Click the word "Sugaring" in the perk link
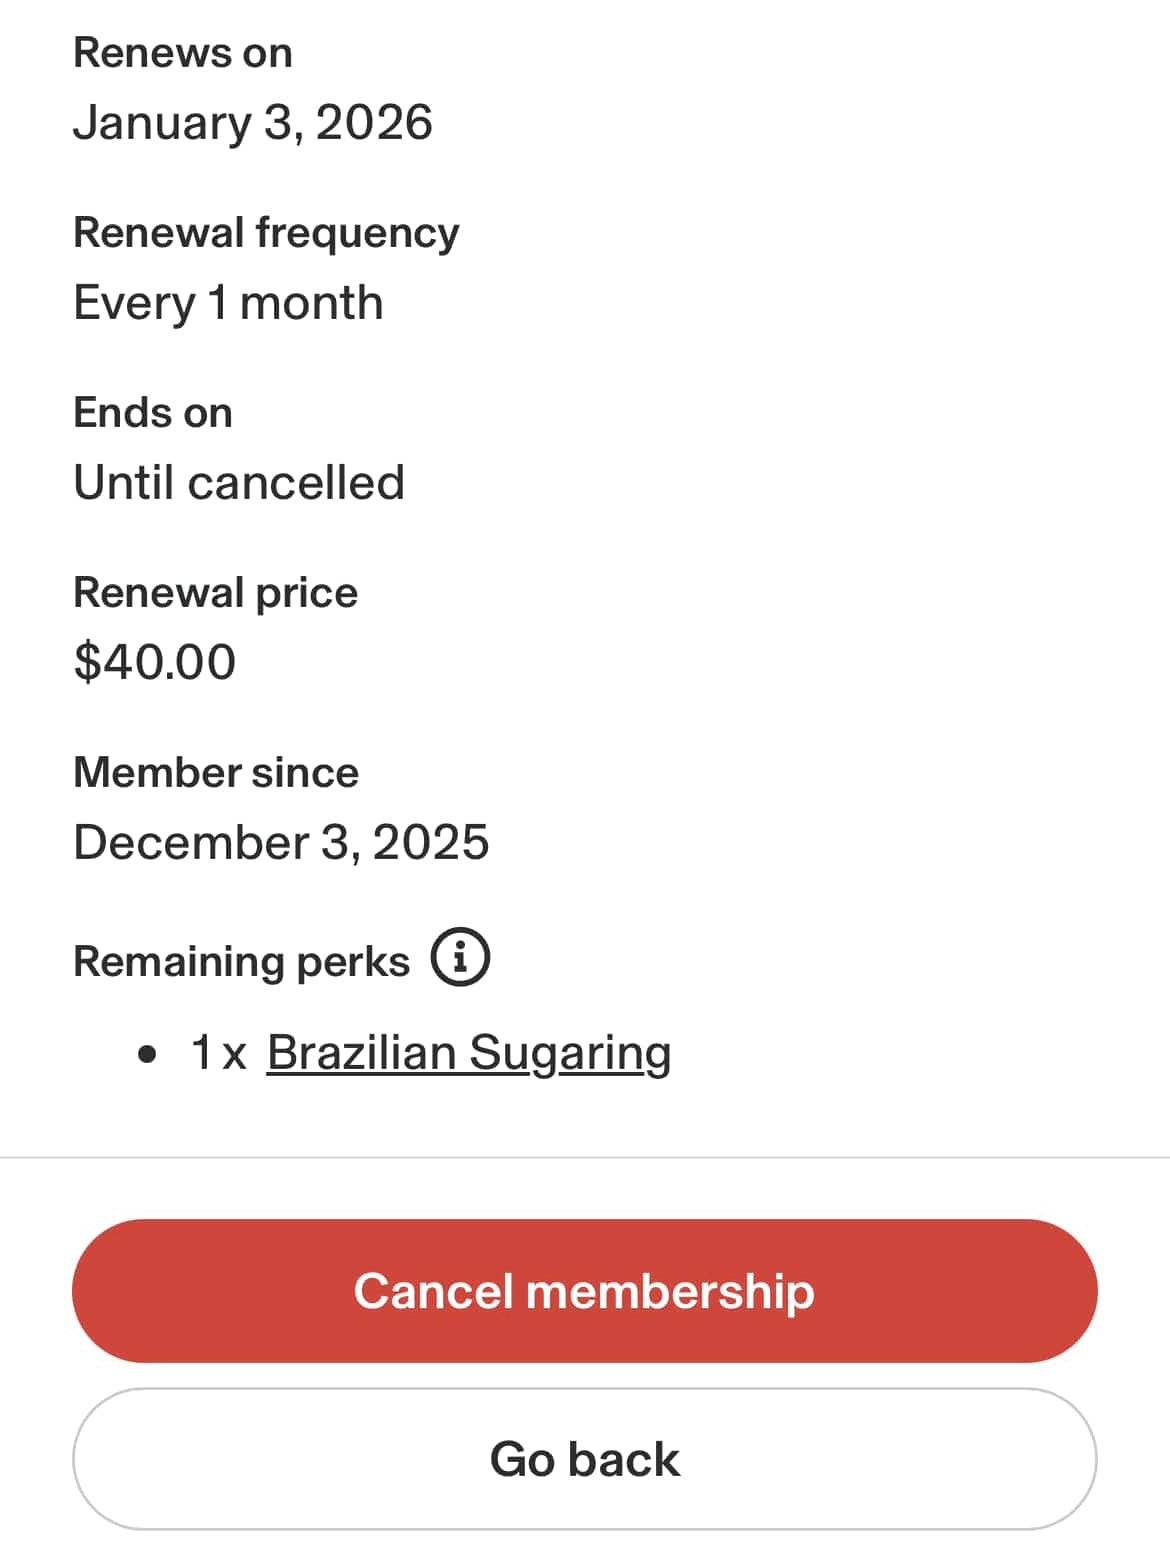 569,1052
